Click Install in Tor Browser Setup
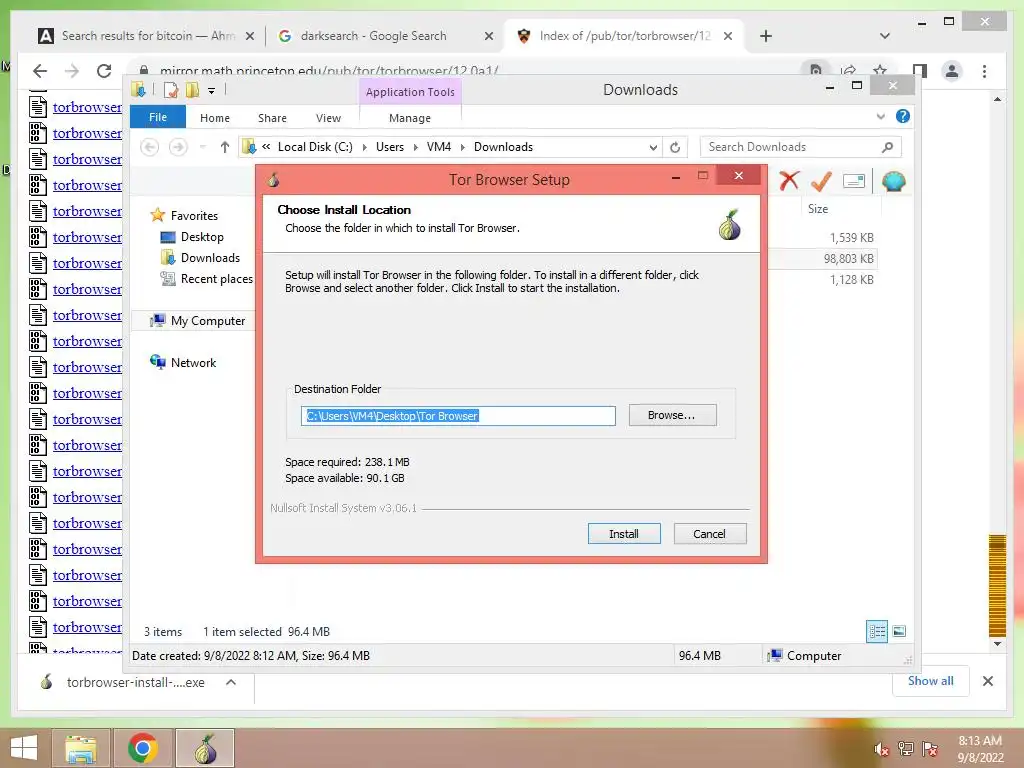The height and width of the screenshot is (768, 1024). pyautogui.click(x=624, y=534)
